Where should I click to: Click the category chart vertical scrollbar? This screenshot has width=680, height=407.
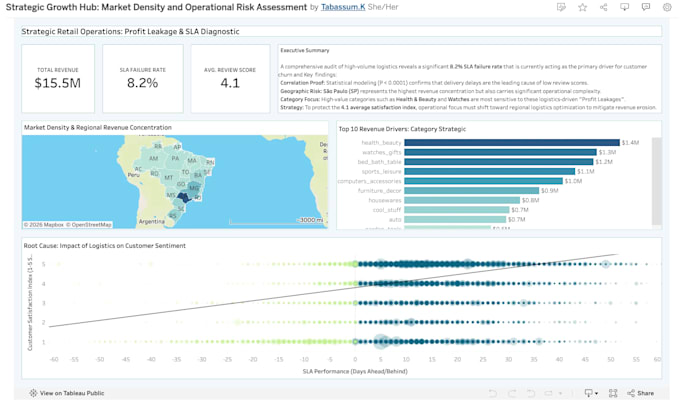(x=657, y=181)
